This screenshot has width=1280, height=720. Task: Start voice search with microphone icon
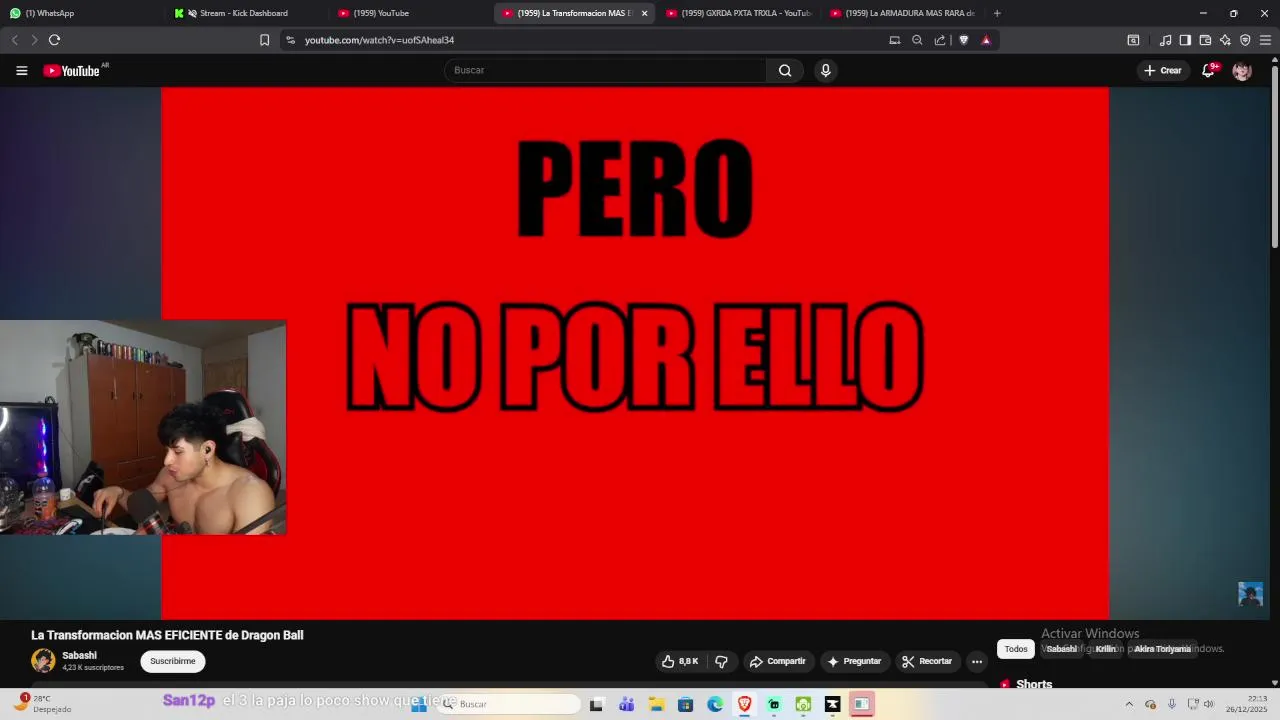pyautogui.click(x=825, y=70)
